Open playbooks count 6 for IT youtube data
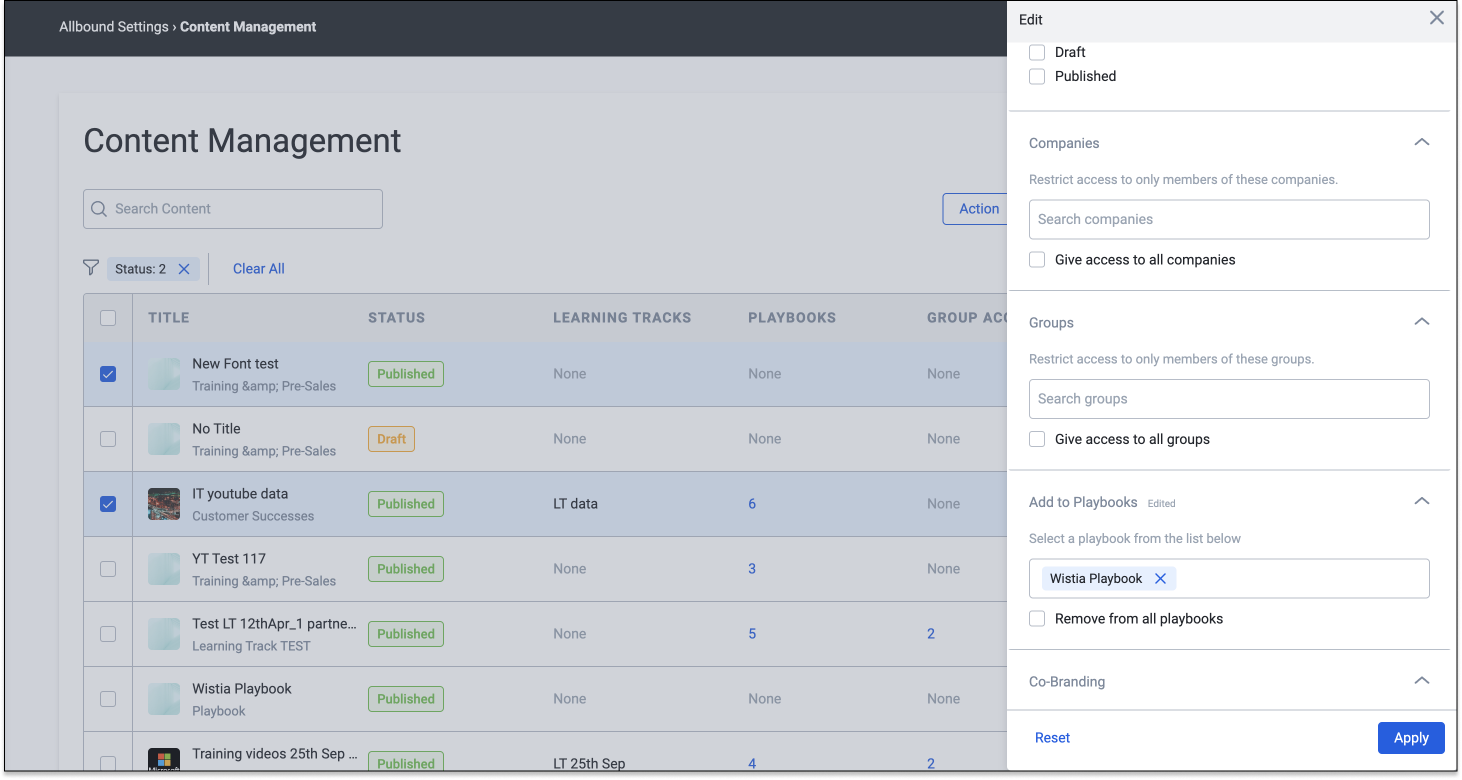 [752, 504]
